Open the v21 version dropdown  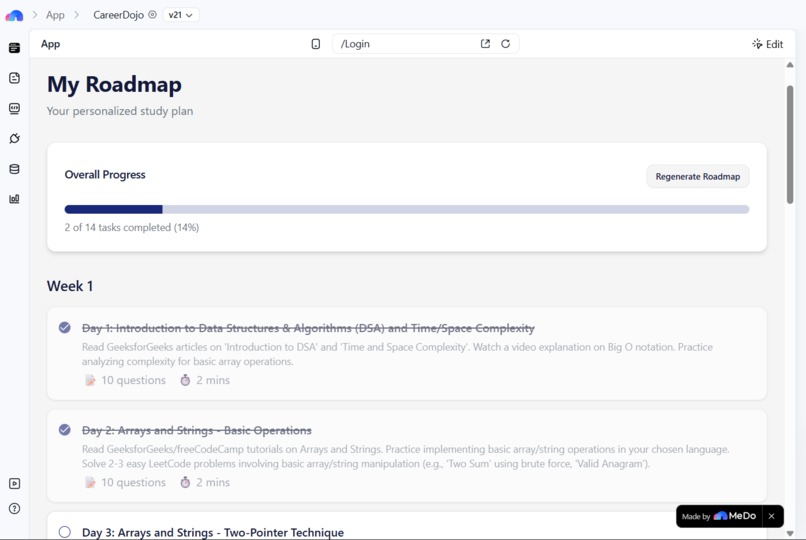click(x=180, y=15)
